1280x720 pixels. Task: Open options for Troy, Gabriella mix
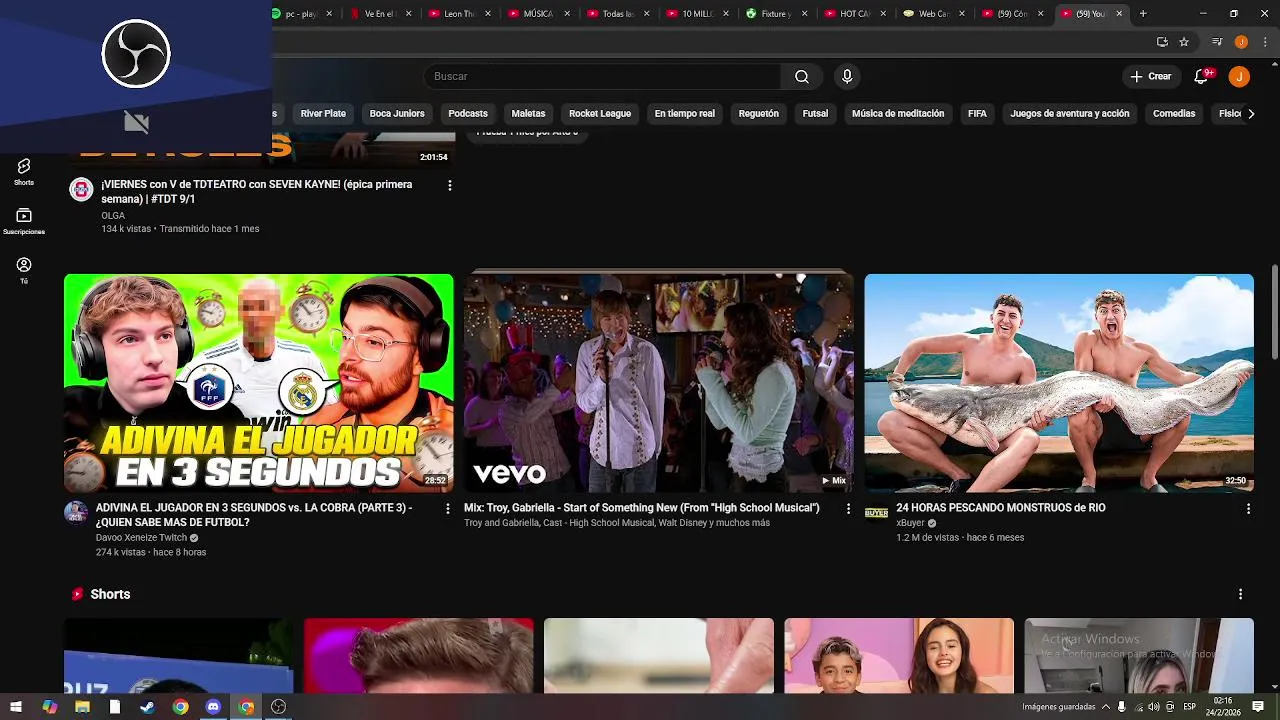pyautogui.click(x=848, y=509)
